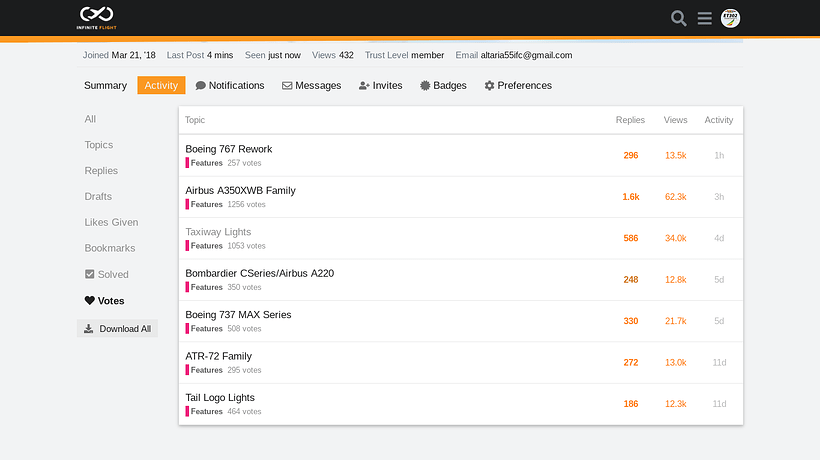Click reply count 272

coord(631,362)
